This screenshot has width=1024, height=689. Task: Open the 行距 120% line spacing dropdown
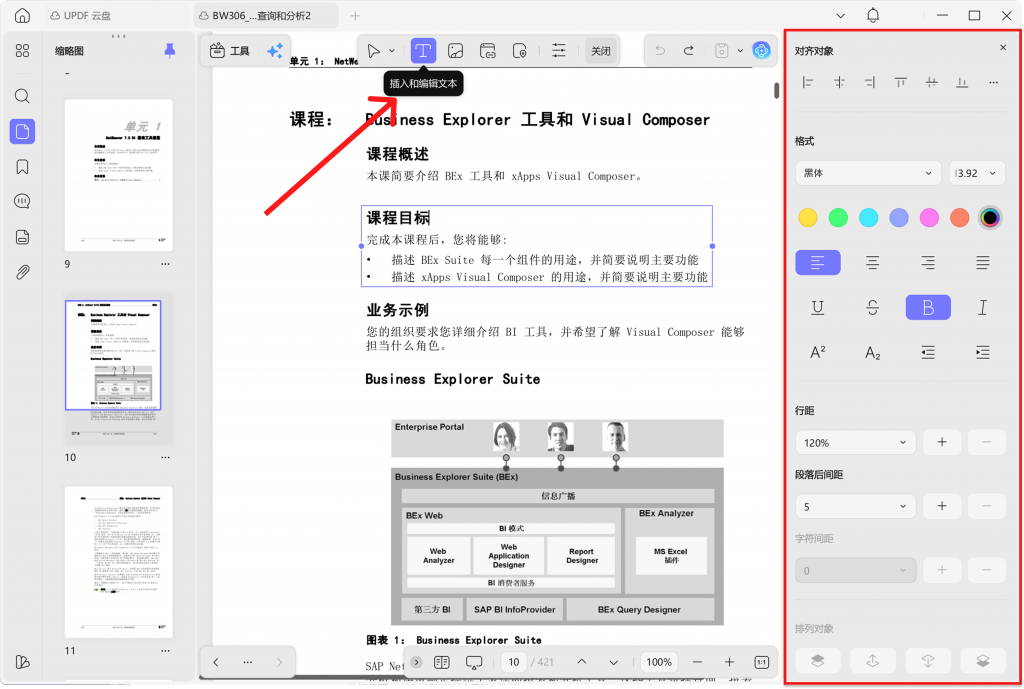pyautogui.click(x=856, y=443)
